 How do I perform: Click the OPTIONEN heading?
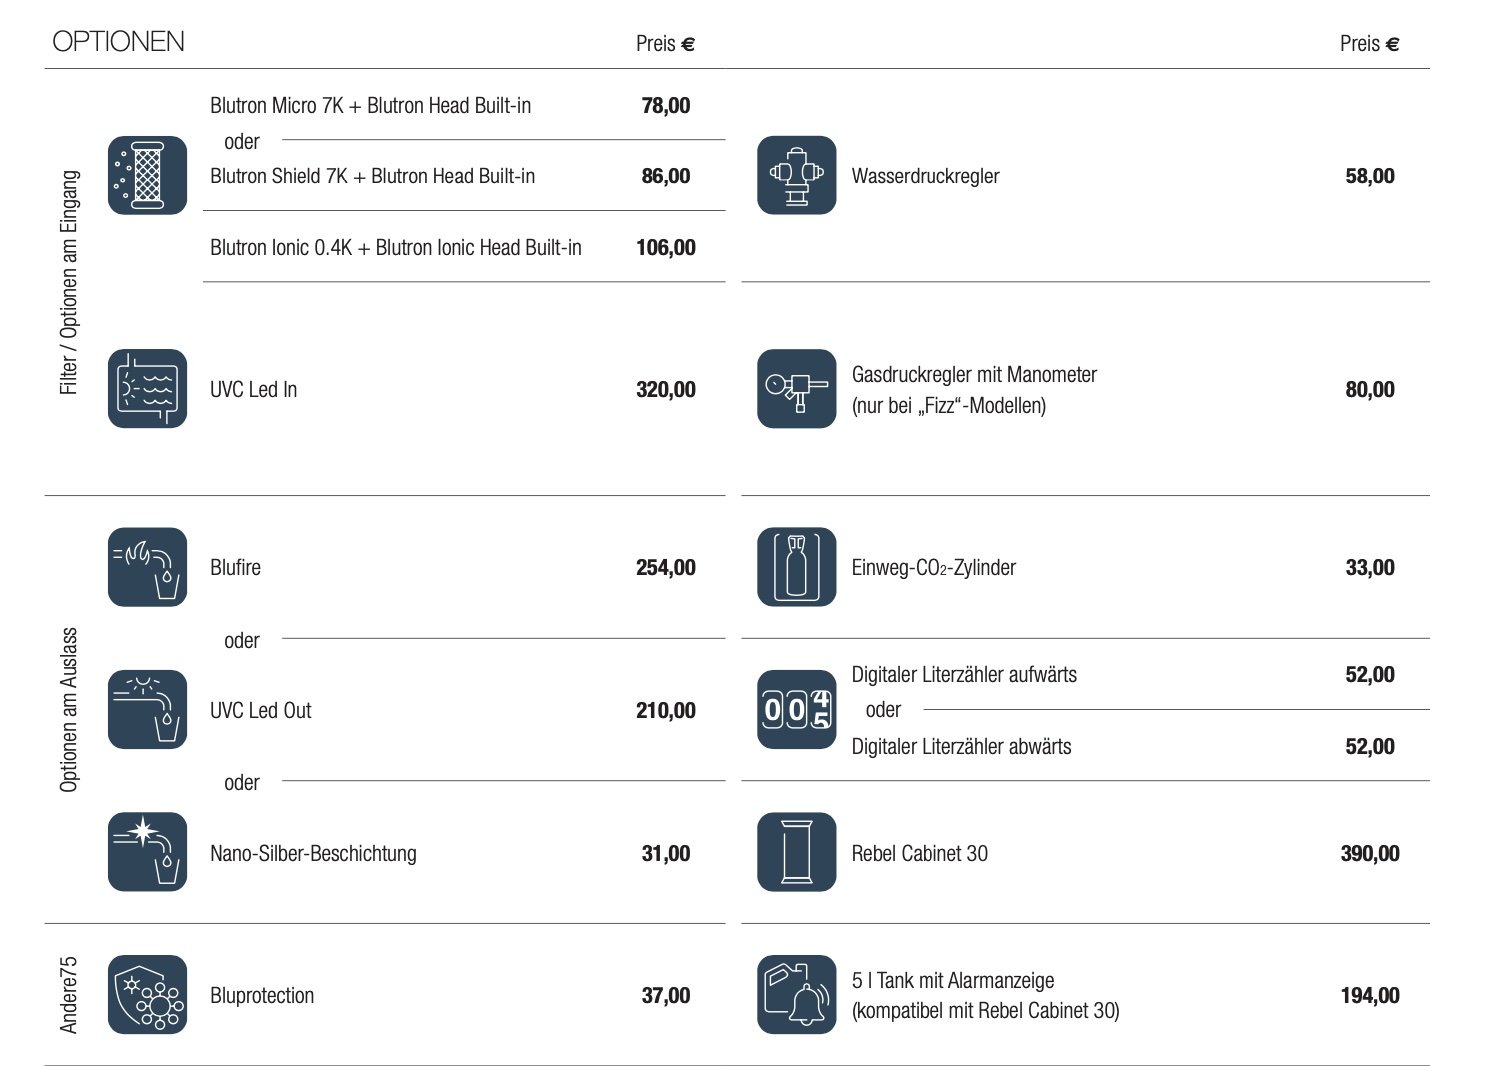click(x=118, y=42)
